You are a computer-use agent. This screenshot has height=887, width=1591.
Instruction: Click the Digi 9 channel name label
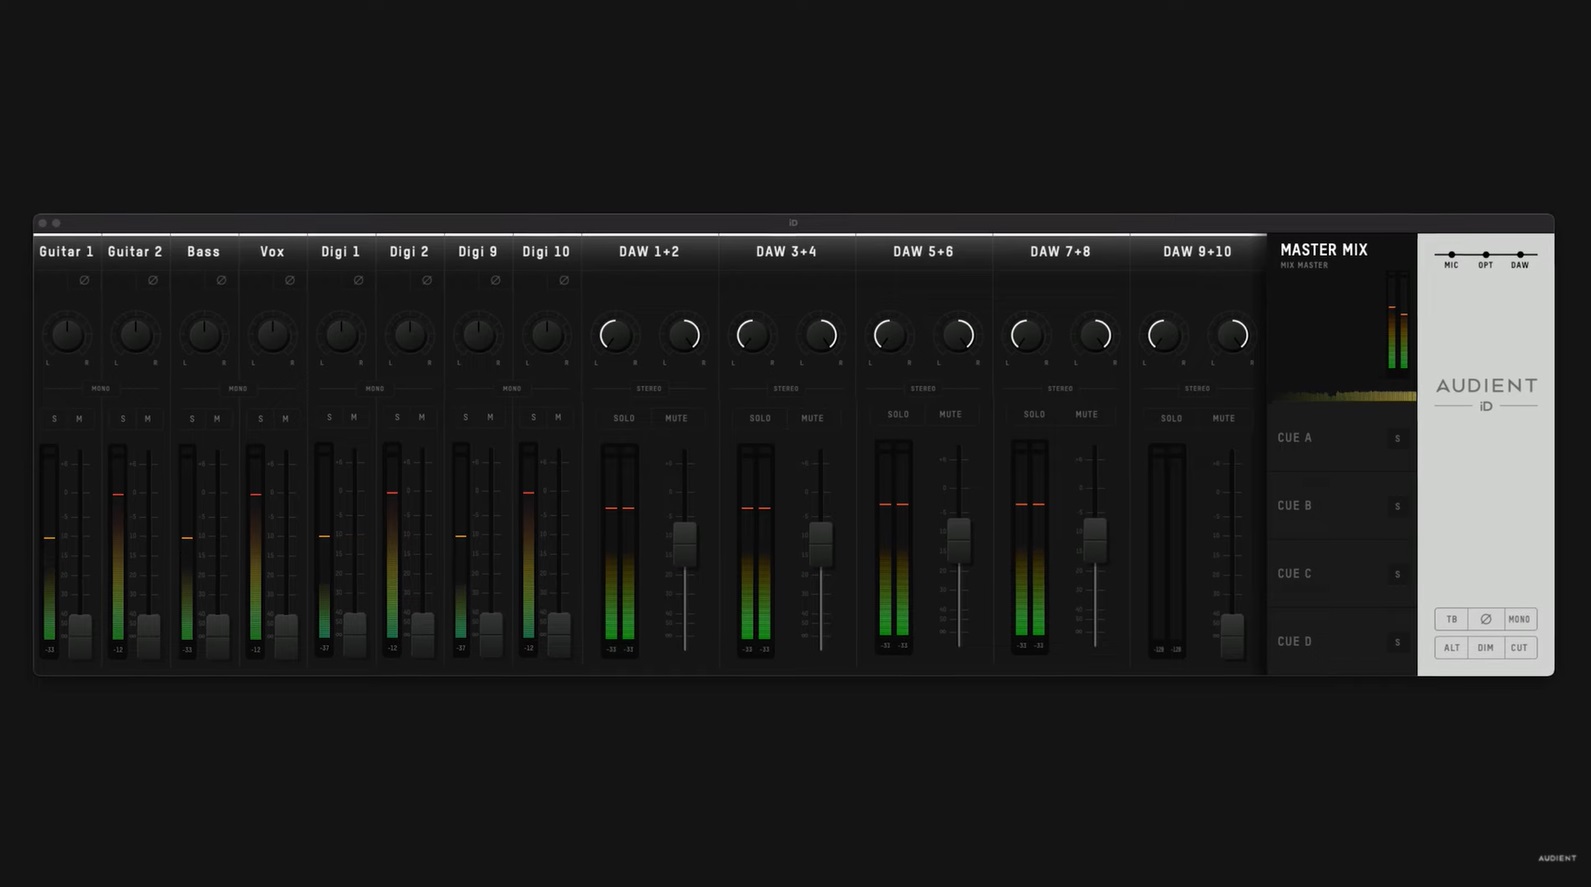point(478,252)
